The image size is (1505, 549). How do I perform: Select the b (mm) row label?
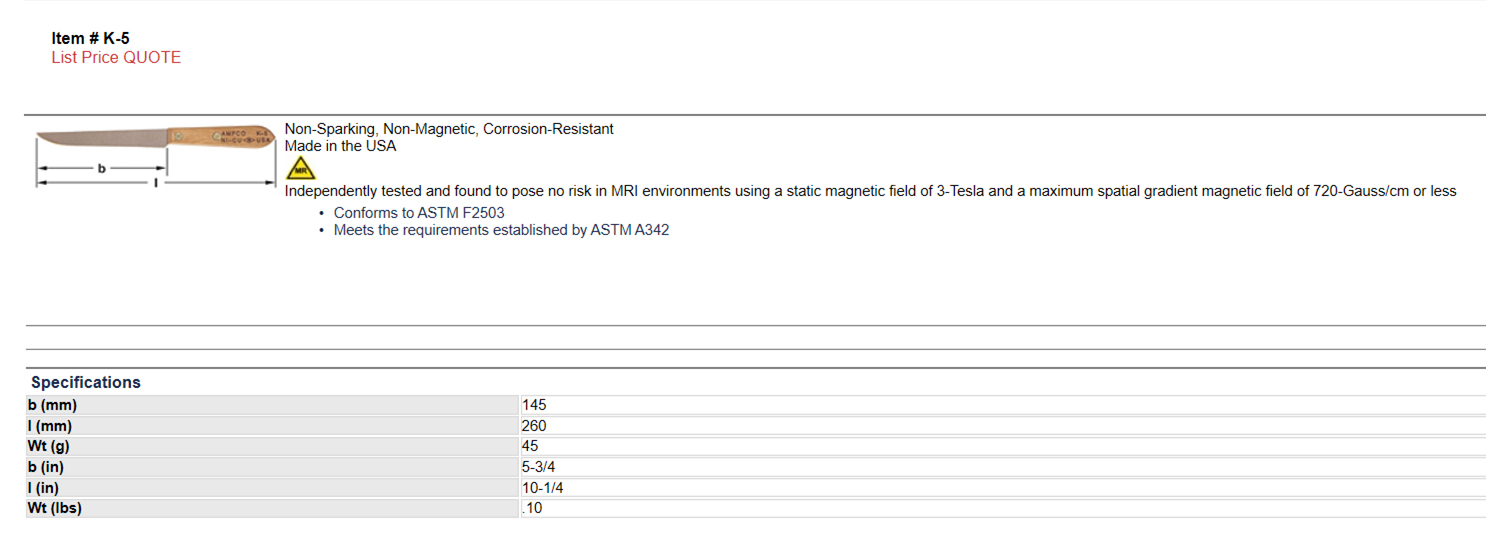tap(53, 405)
